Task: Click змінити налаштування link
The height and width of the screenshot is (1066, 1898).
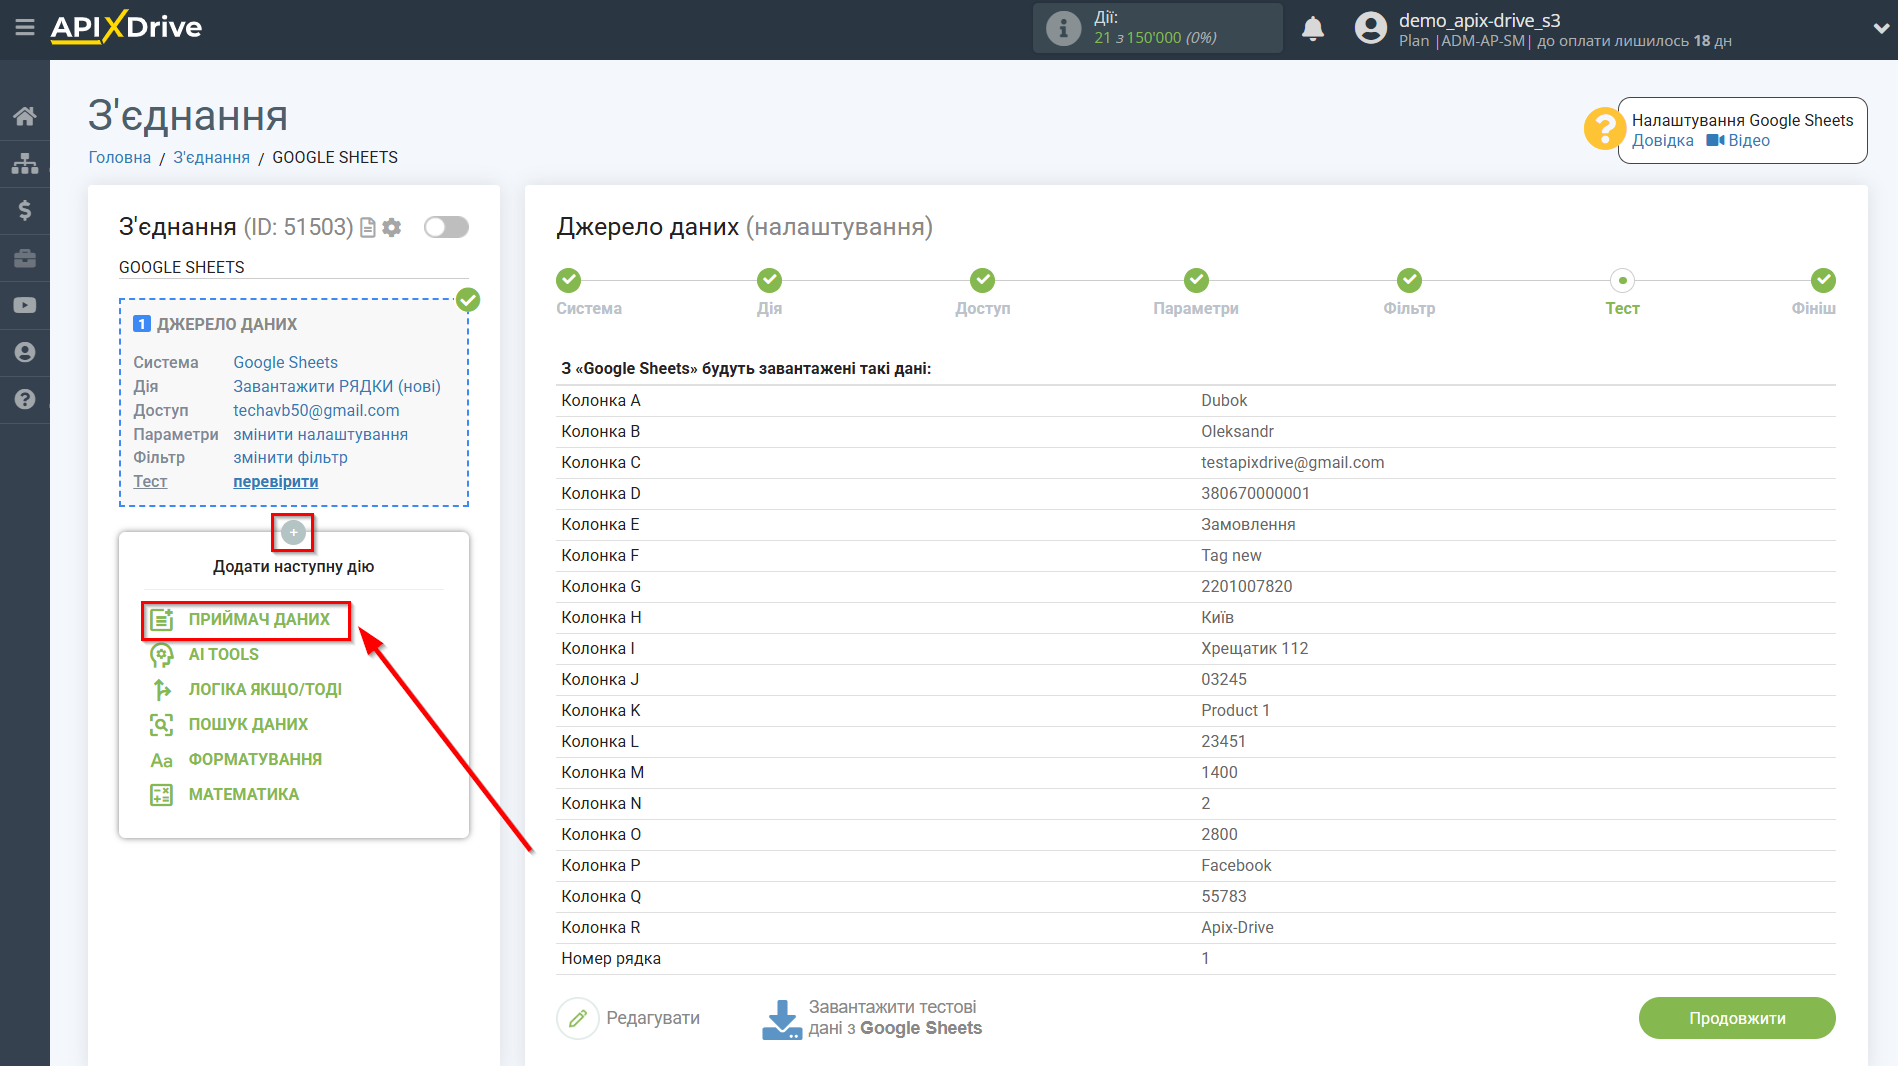Action: pyautogui.click(x=321, y=434)
